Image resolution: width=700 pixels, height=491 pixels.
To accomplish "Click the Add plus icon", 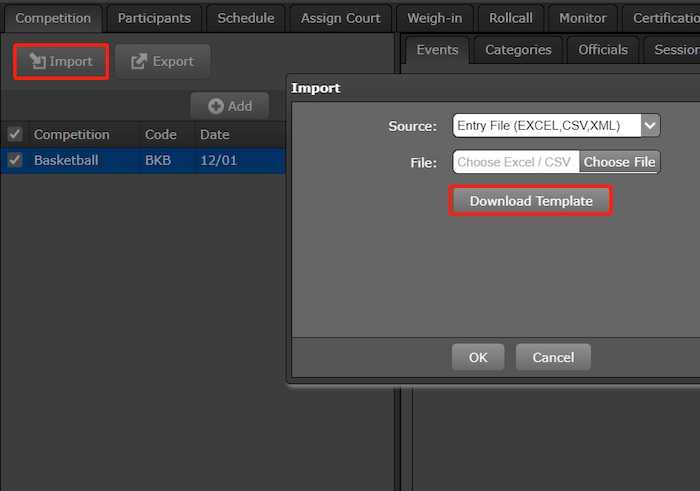I will (x=215, y=106).
